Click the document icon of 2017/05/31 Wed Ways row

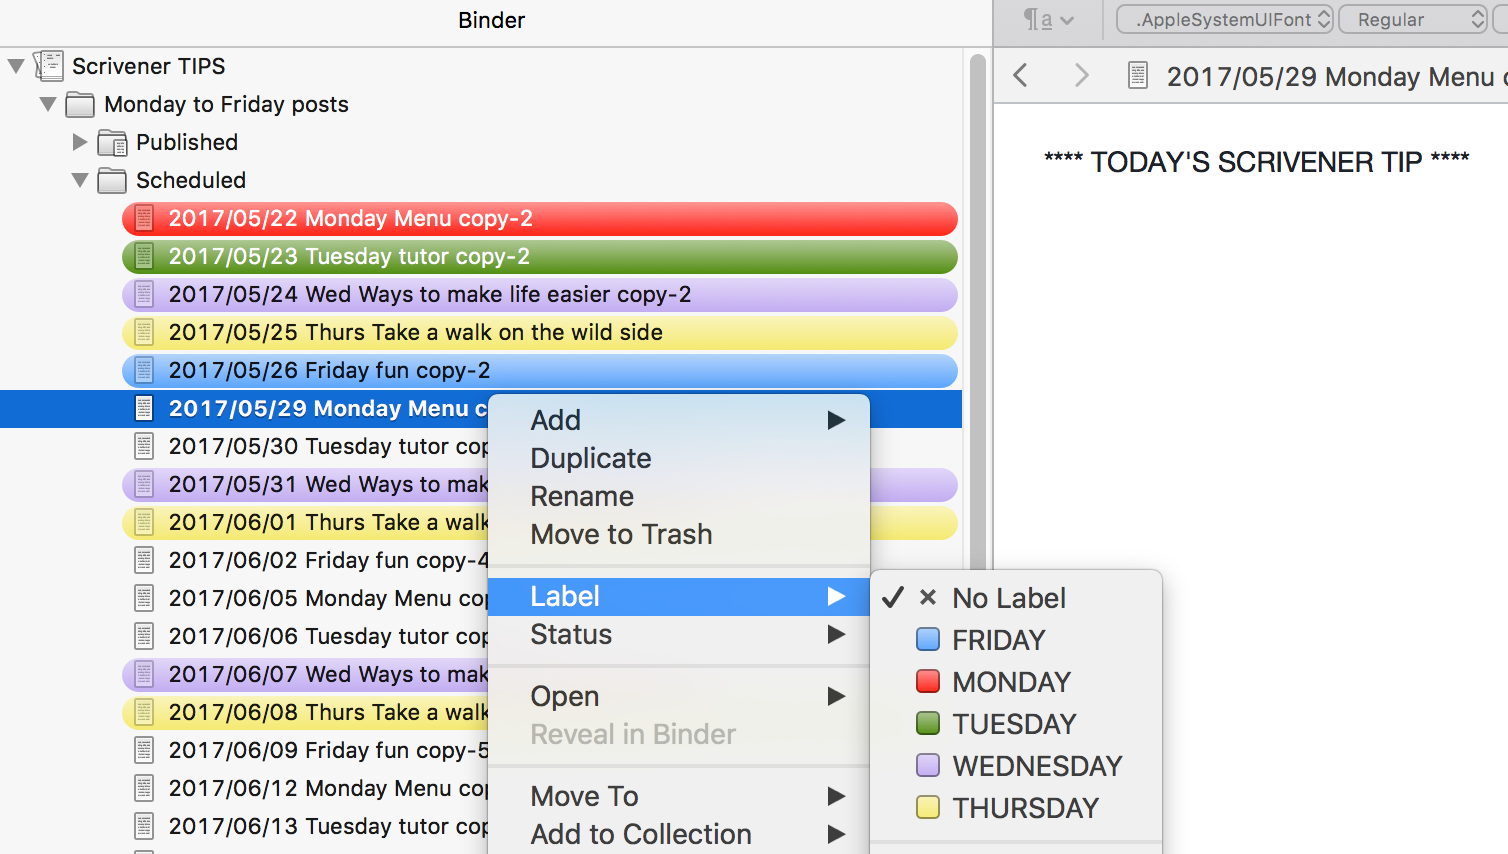click(144, 484)
